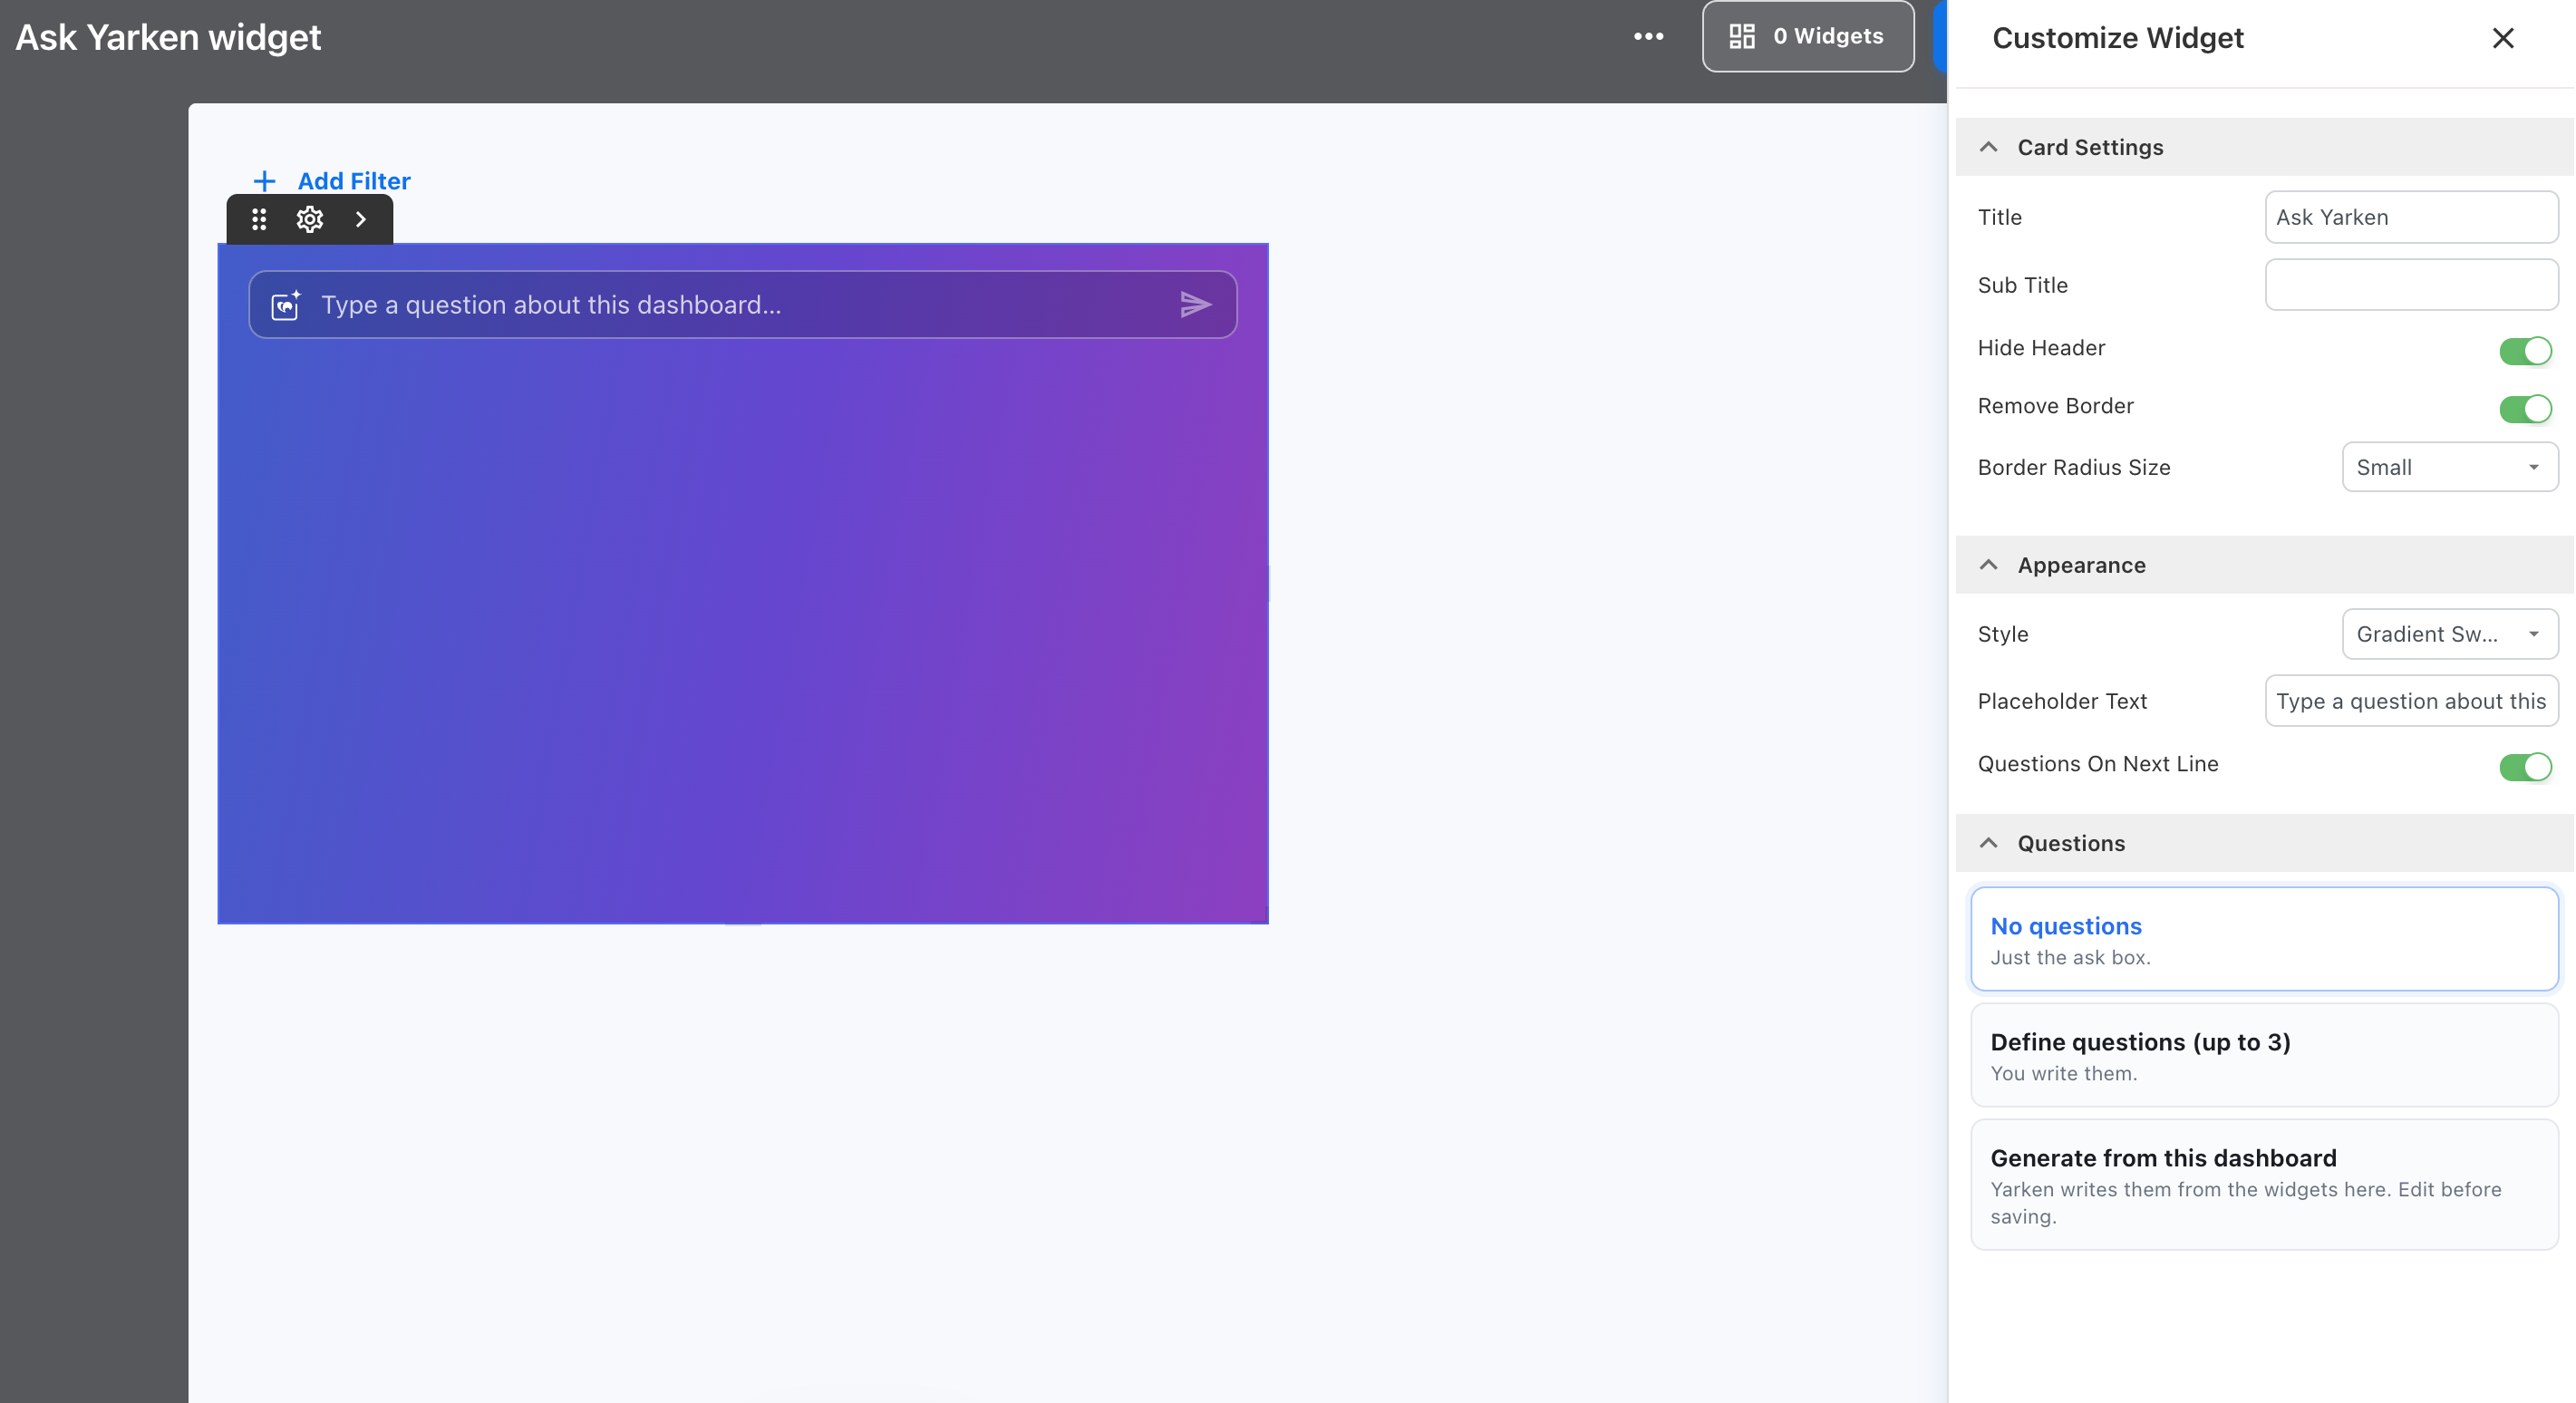This screenshot has width=2576, height=1403.
Task: Click the send arrow icon
Action: tap(1195, 304)
